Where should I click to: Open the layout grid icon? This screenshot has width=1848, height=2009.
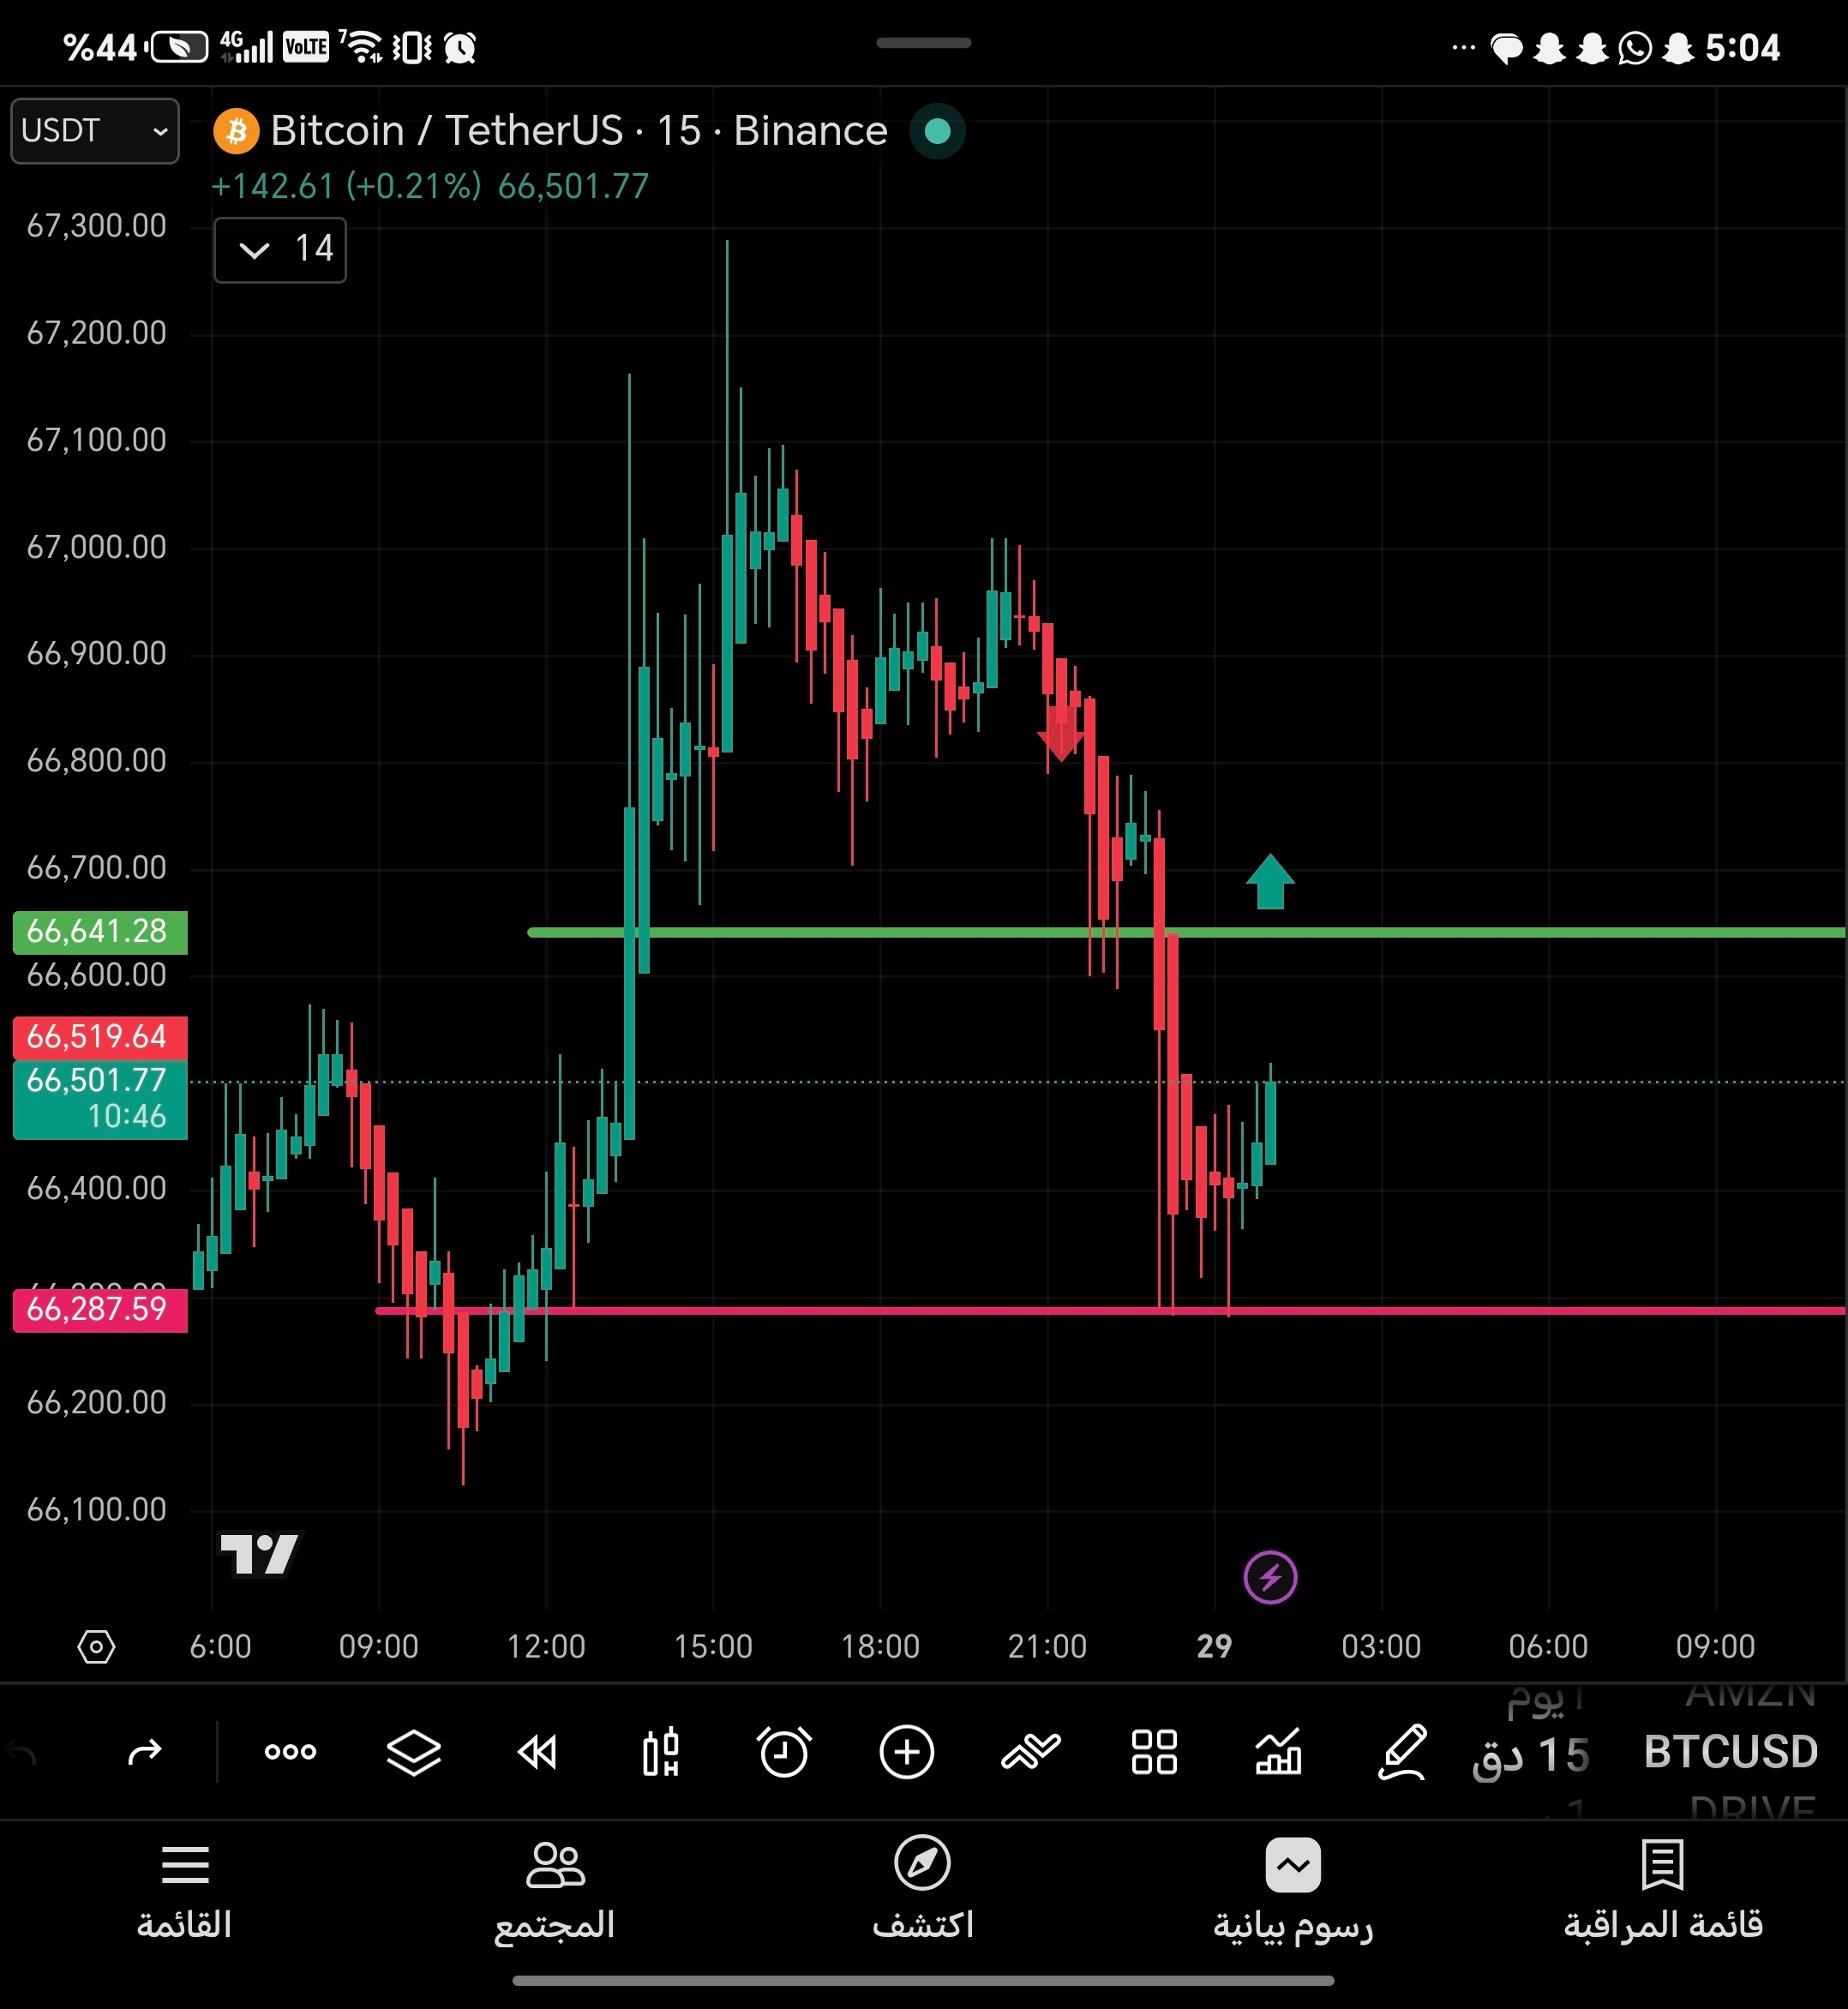tap(1154, 1752)
